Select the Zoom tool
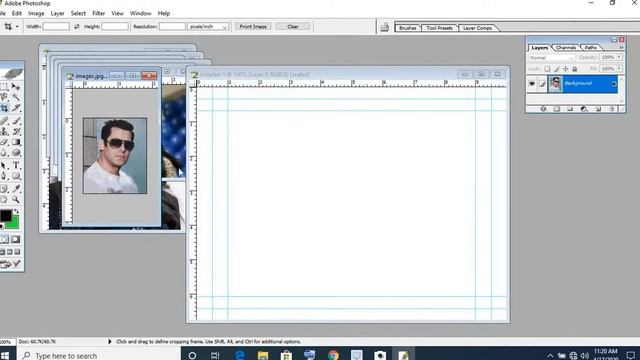Viewport: 640px width, 360px height. (x=16, y=200)
